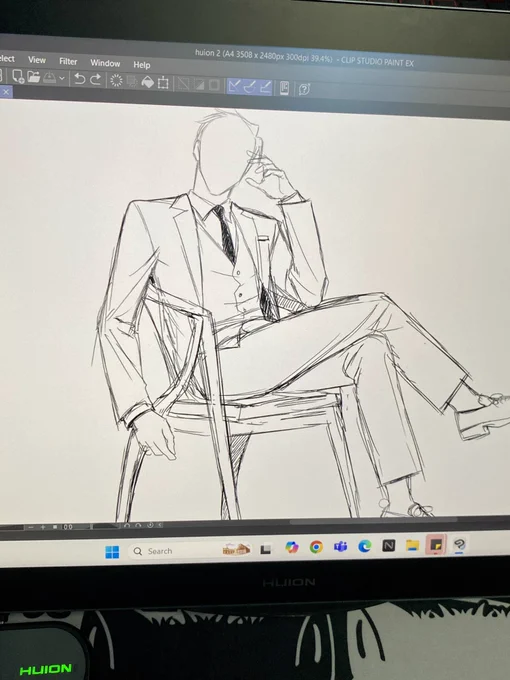
Task: Click the search highlight house image
Action: 236,549
